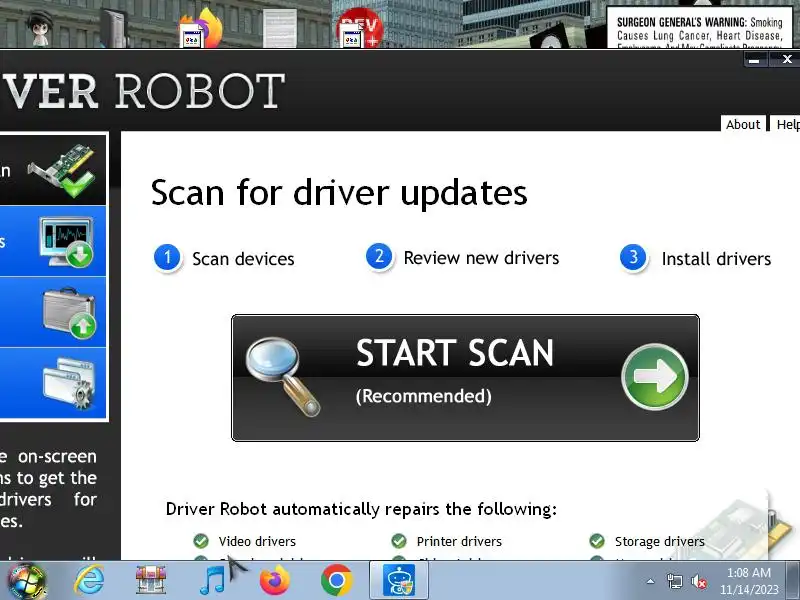The image size is (800, 600).
Task: Click step 2 Review new drivers circle
Action: (379, 257)
